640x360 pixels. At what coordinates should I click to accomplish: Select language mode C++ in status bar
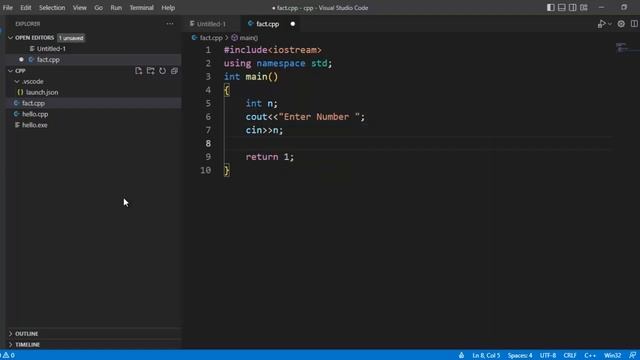(x=590, y=355)
